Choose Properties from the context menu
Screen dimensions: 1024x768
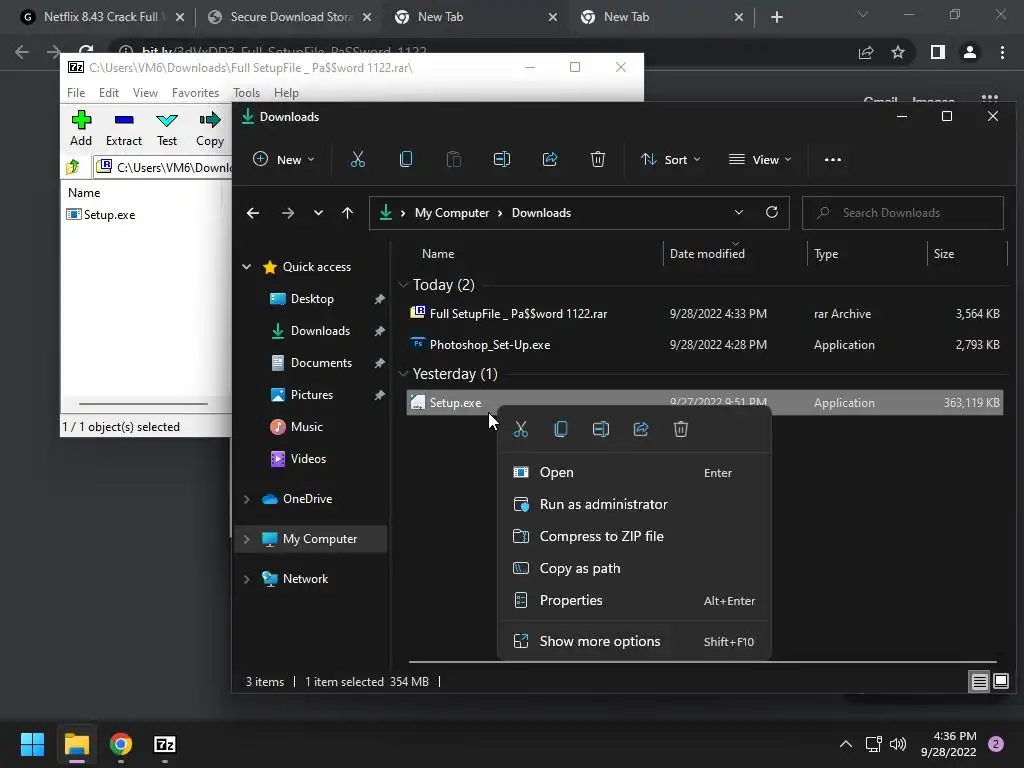point(634,600)
